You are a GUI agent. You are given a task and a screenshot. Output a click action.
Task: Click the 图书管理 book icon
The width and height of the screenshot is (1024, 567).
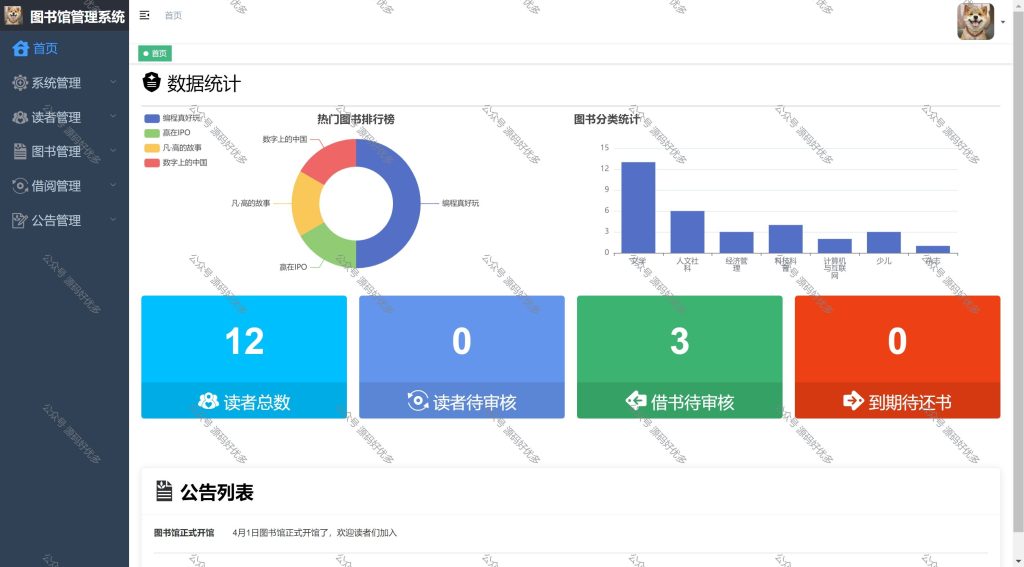point(20,152)
